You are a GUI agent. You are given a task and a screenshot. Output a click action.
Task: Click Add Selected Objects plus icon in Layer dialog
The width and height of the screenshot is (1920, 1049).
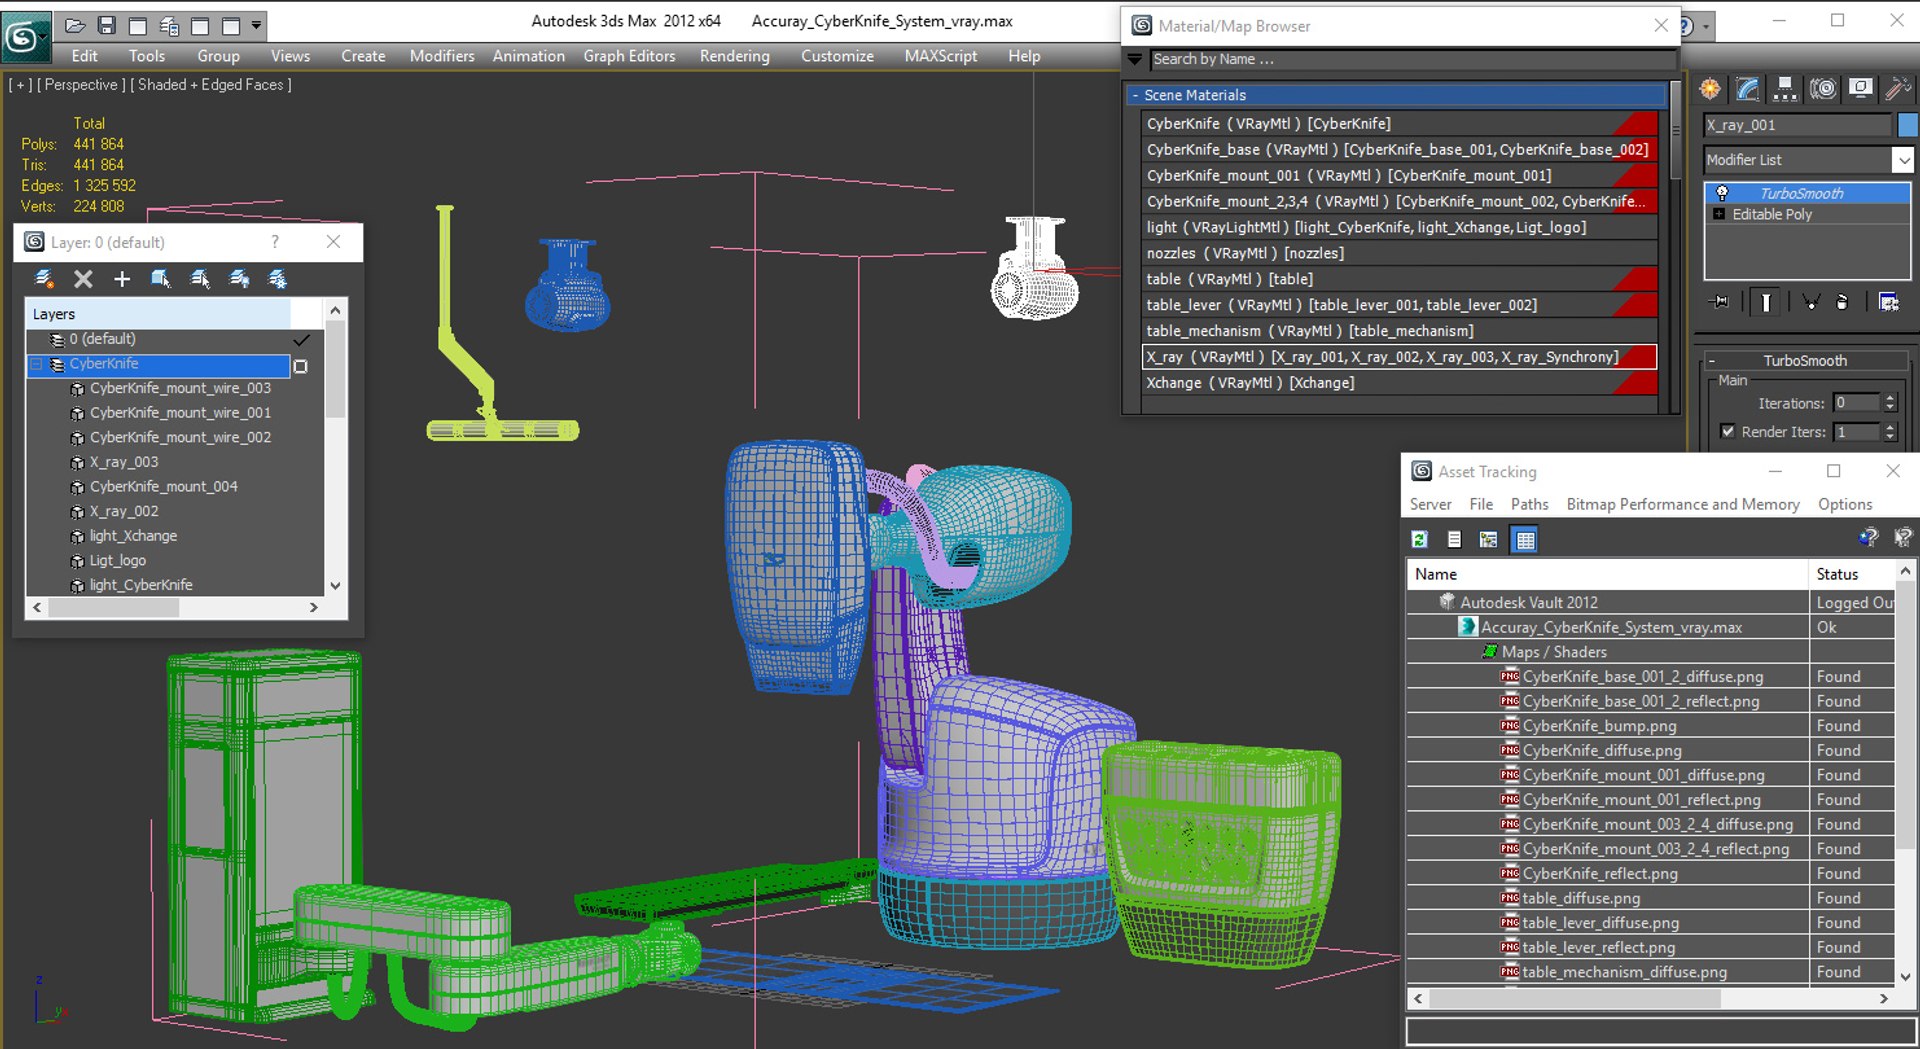pos(122,279)
